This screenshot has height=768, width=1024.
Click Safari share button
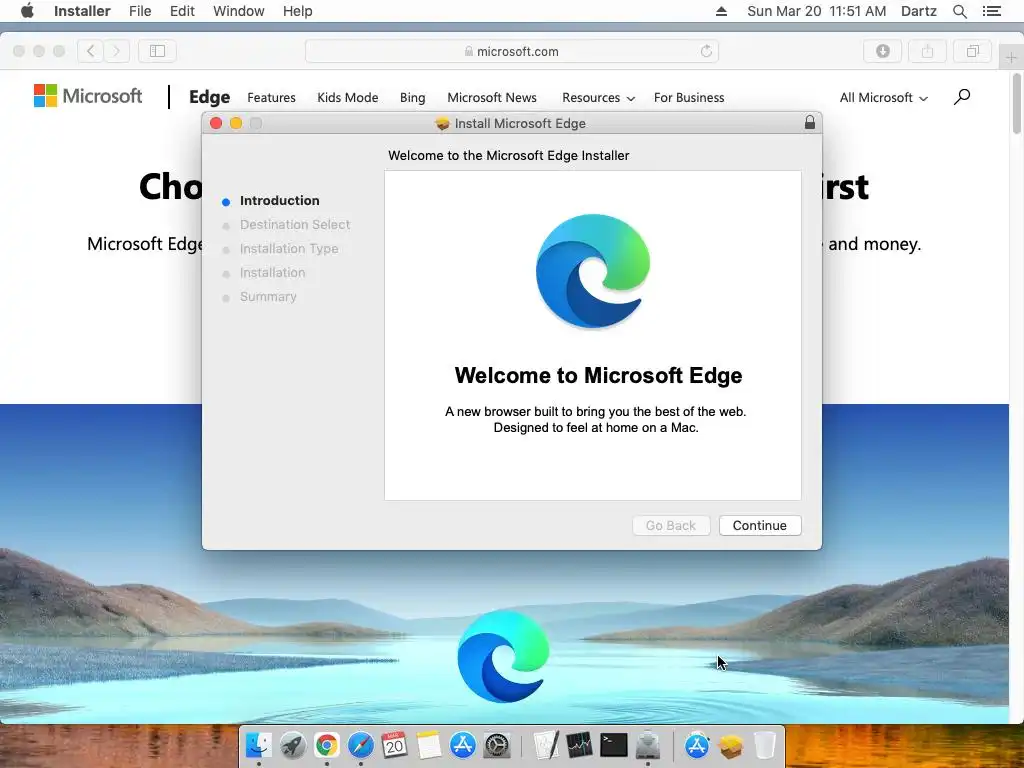pyautogui.click(x=927, y=51)
